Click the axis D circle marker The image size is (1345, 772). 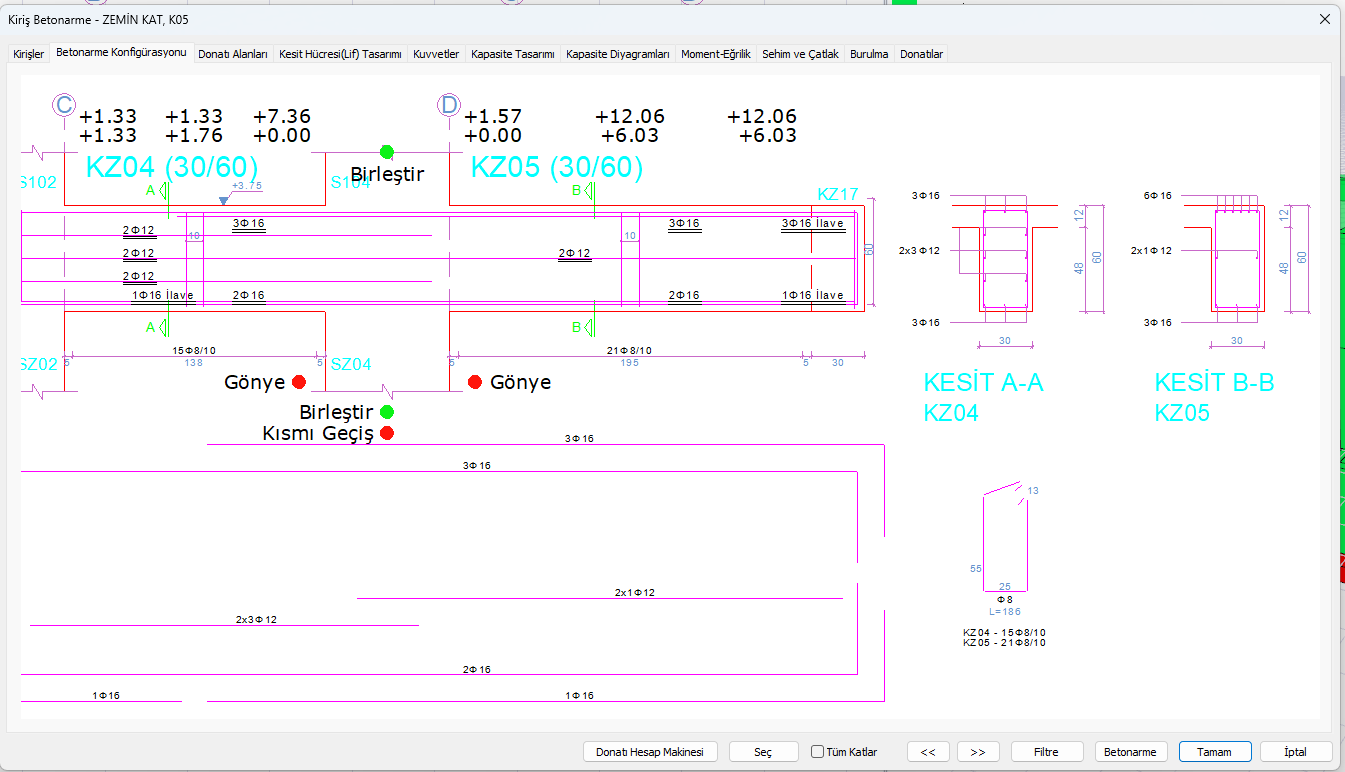[449, 105]
